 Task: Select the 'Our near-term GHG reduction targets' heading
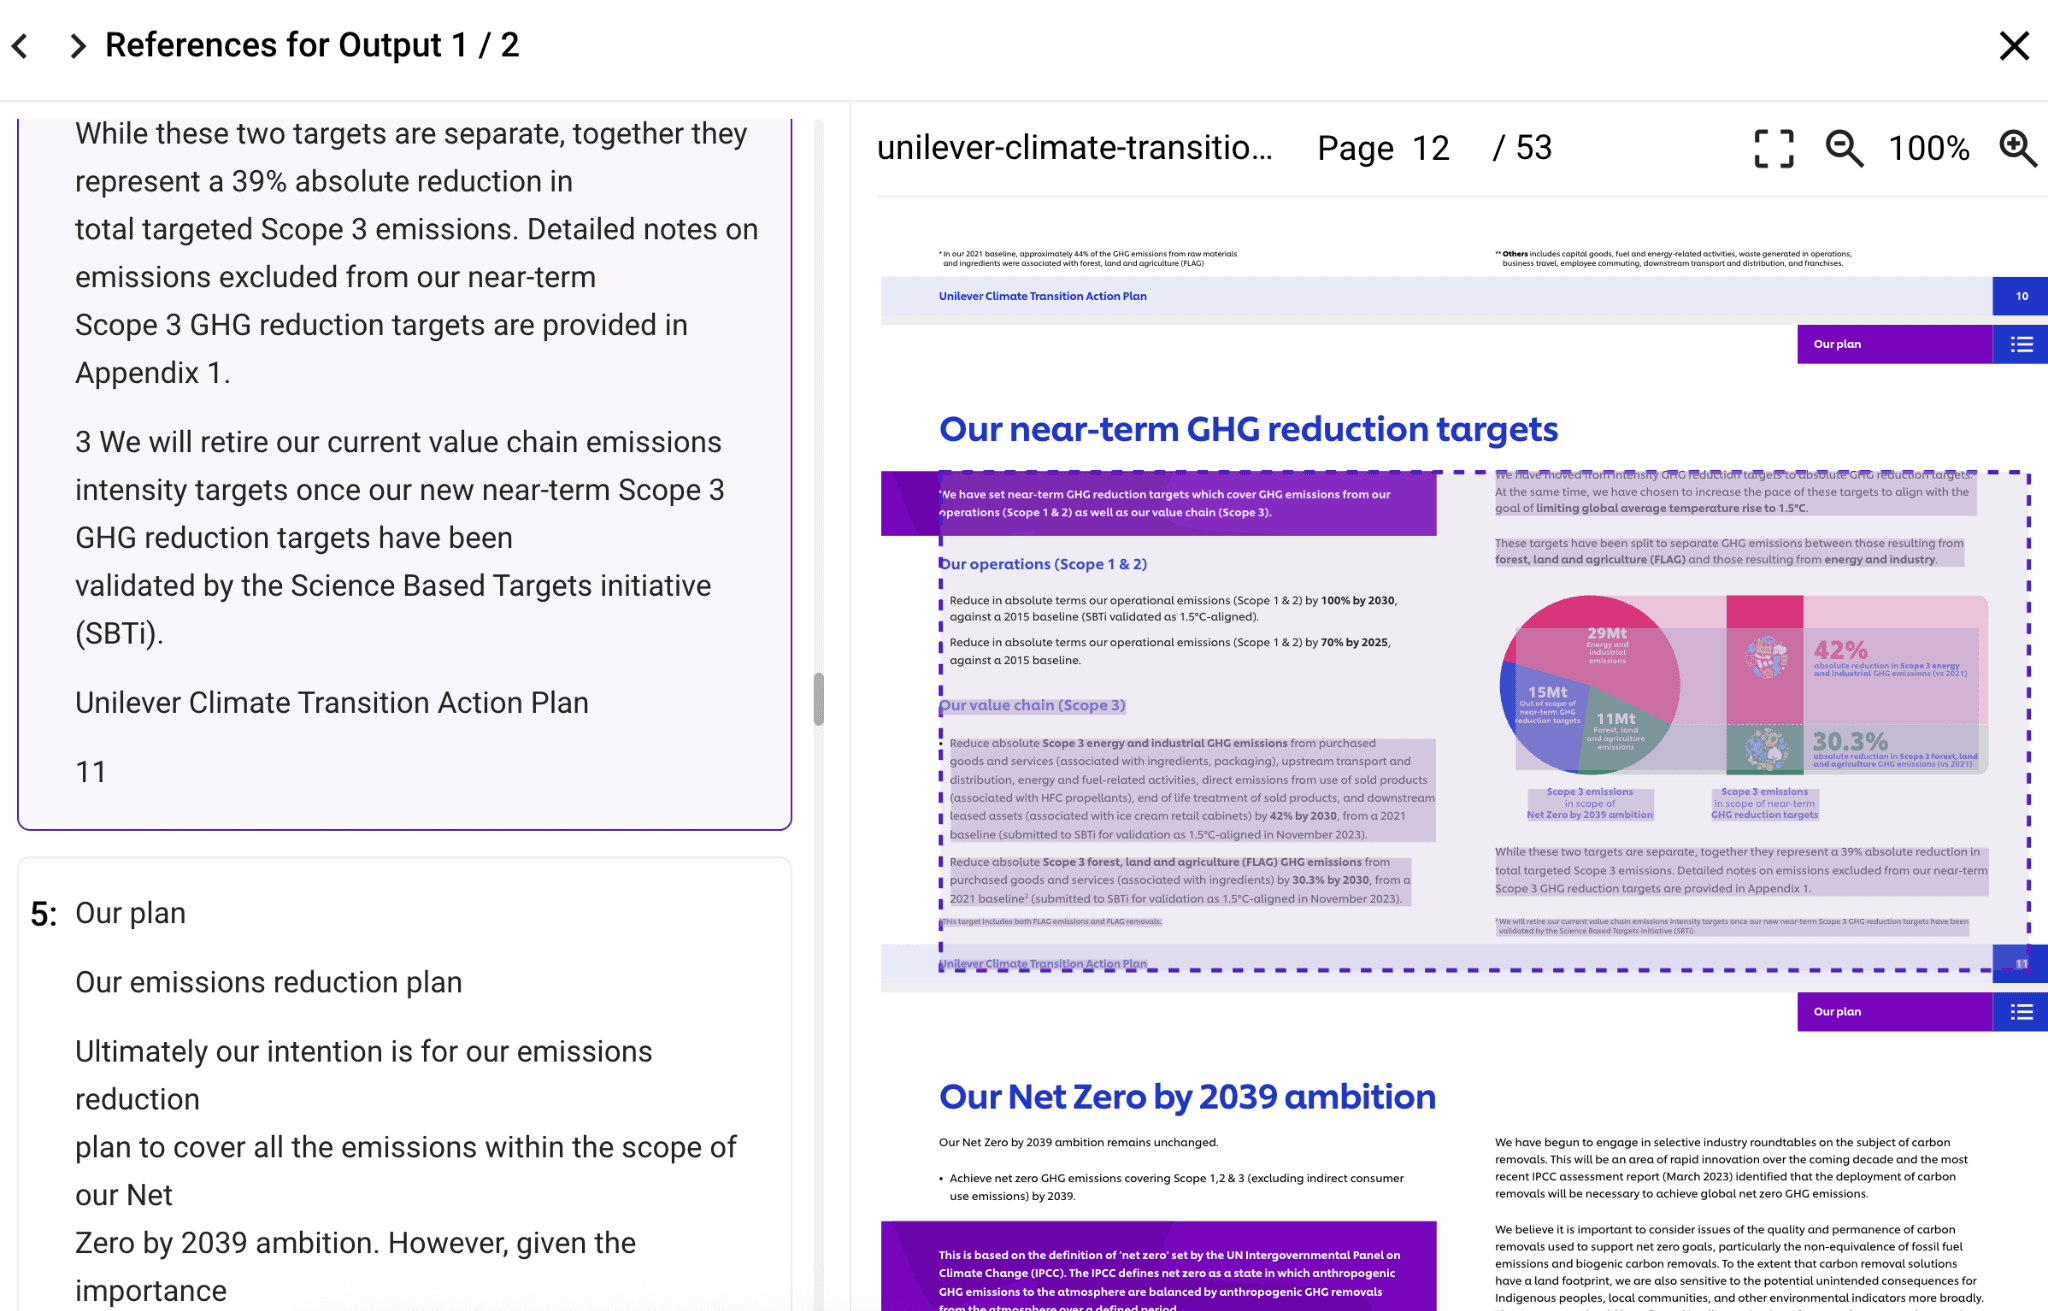coord(1248,429)
